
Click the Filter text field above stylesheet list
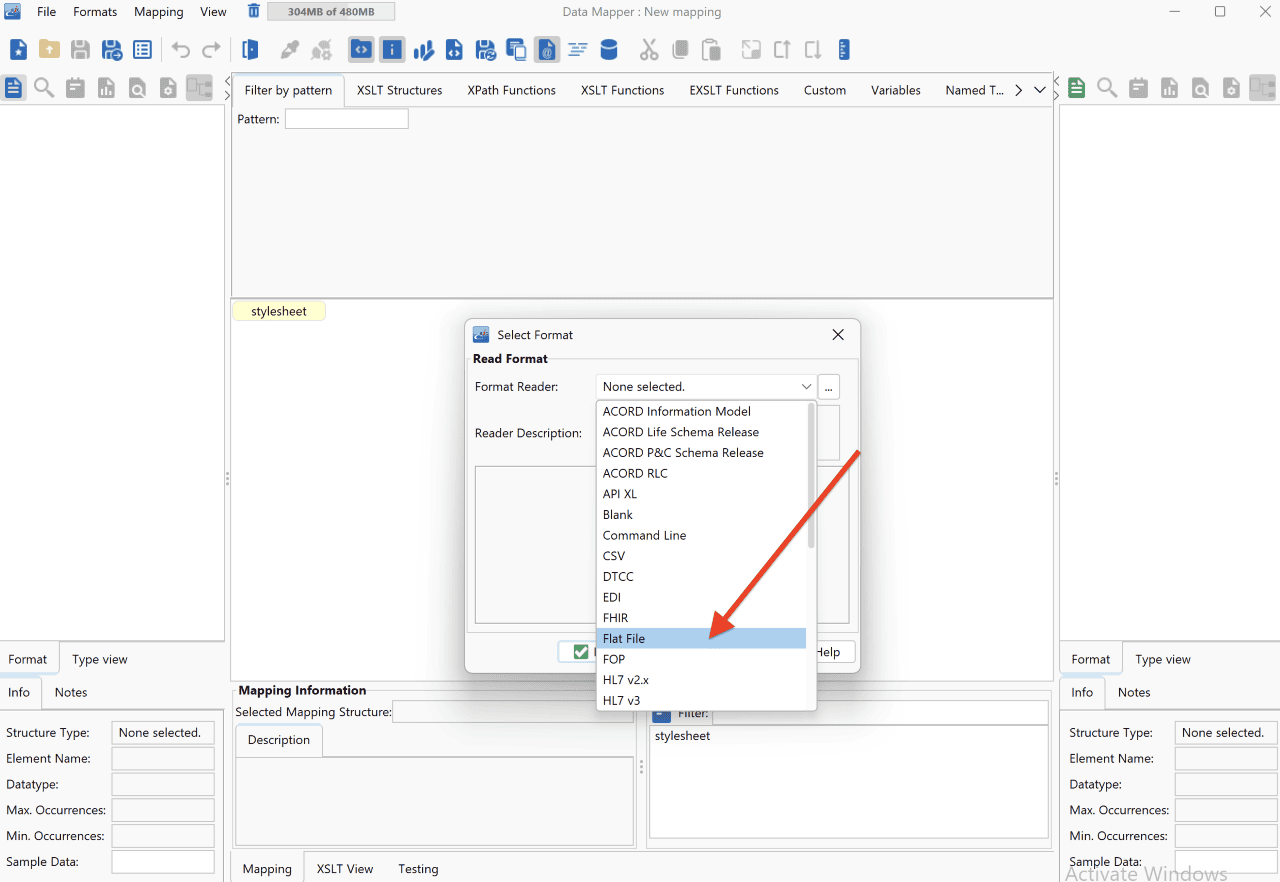(x=880, y=713)
